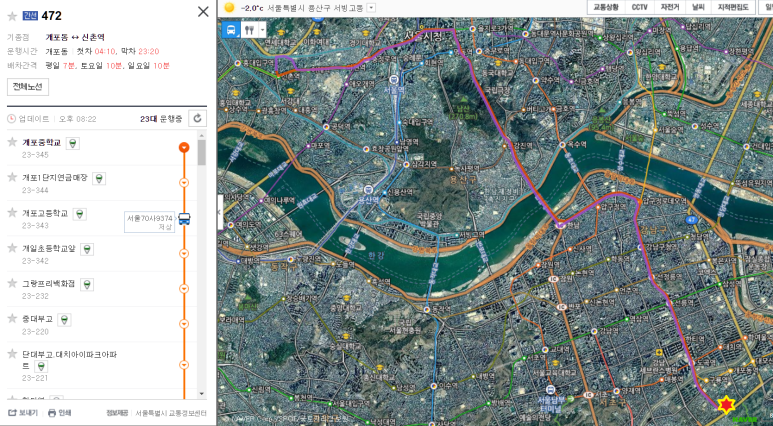Viewport: 773px width, 426px height.
Task: Favorite the 그랑프리백화점 stop star
Action: pyautogui.click(x=12, y=283)
